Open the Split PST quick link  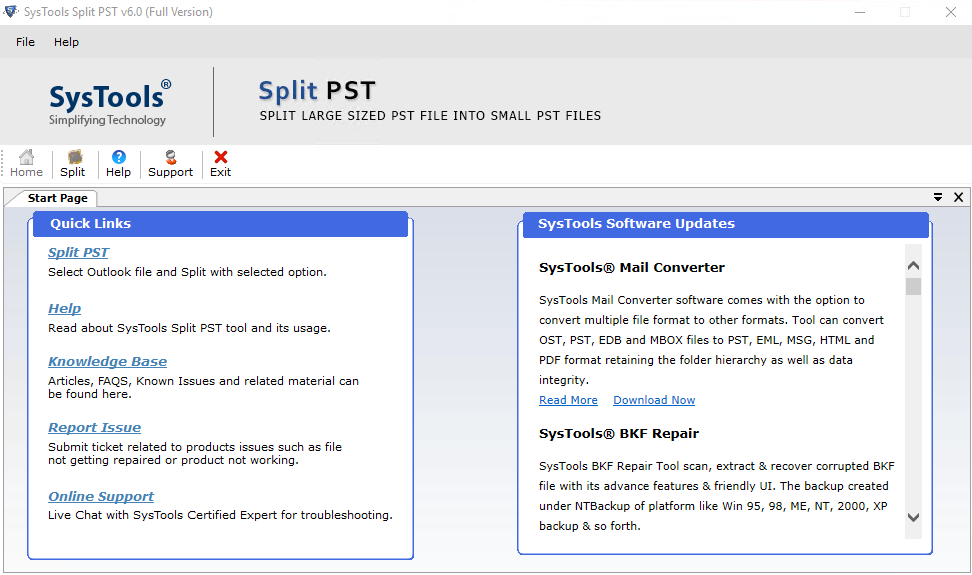click(x=78, y=253)
